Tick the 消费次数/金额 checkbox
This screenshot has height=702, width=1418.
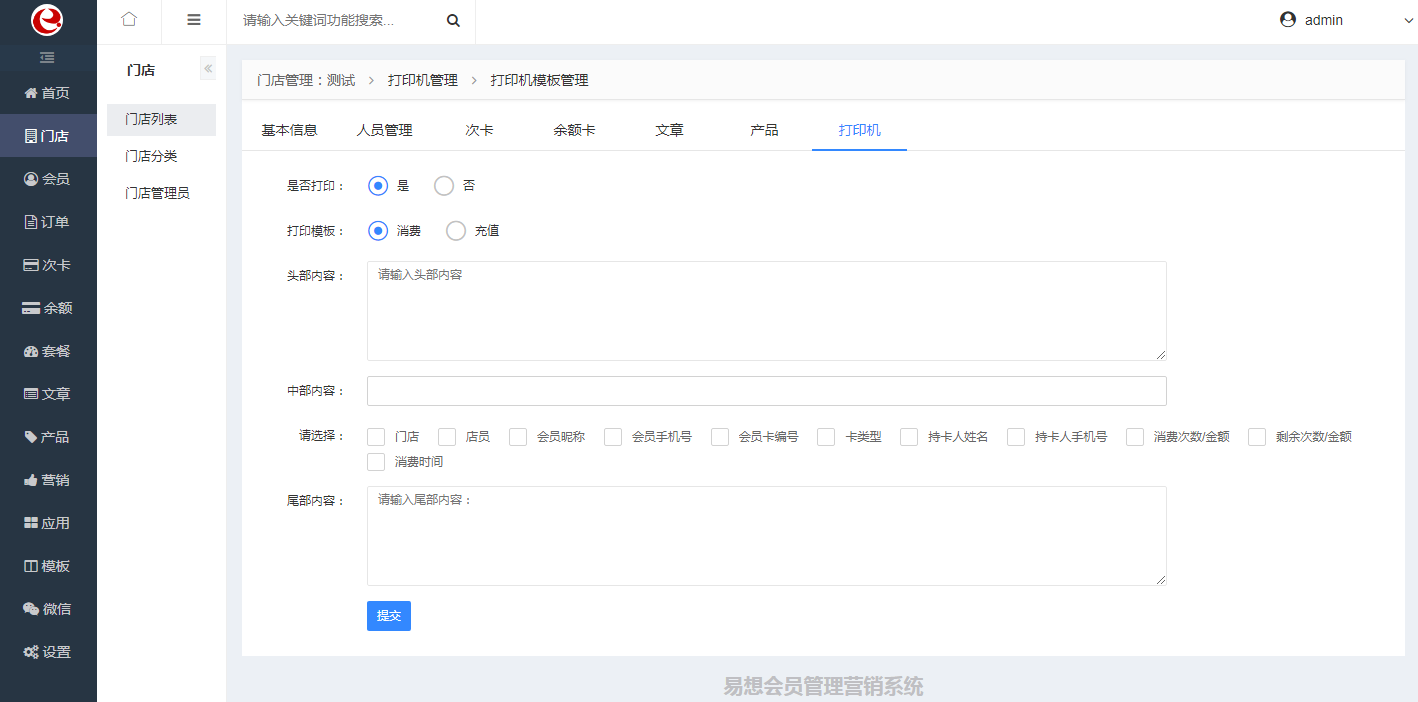[x=1135, y=437]
